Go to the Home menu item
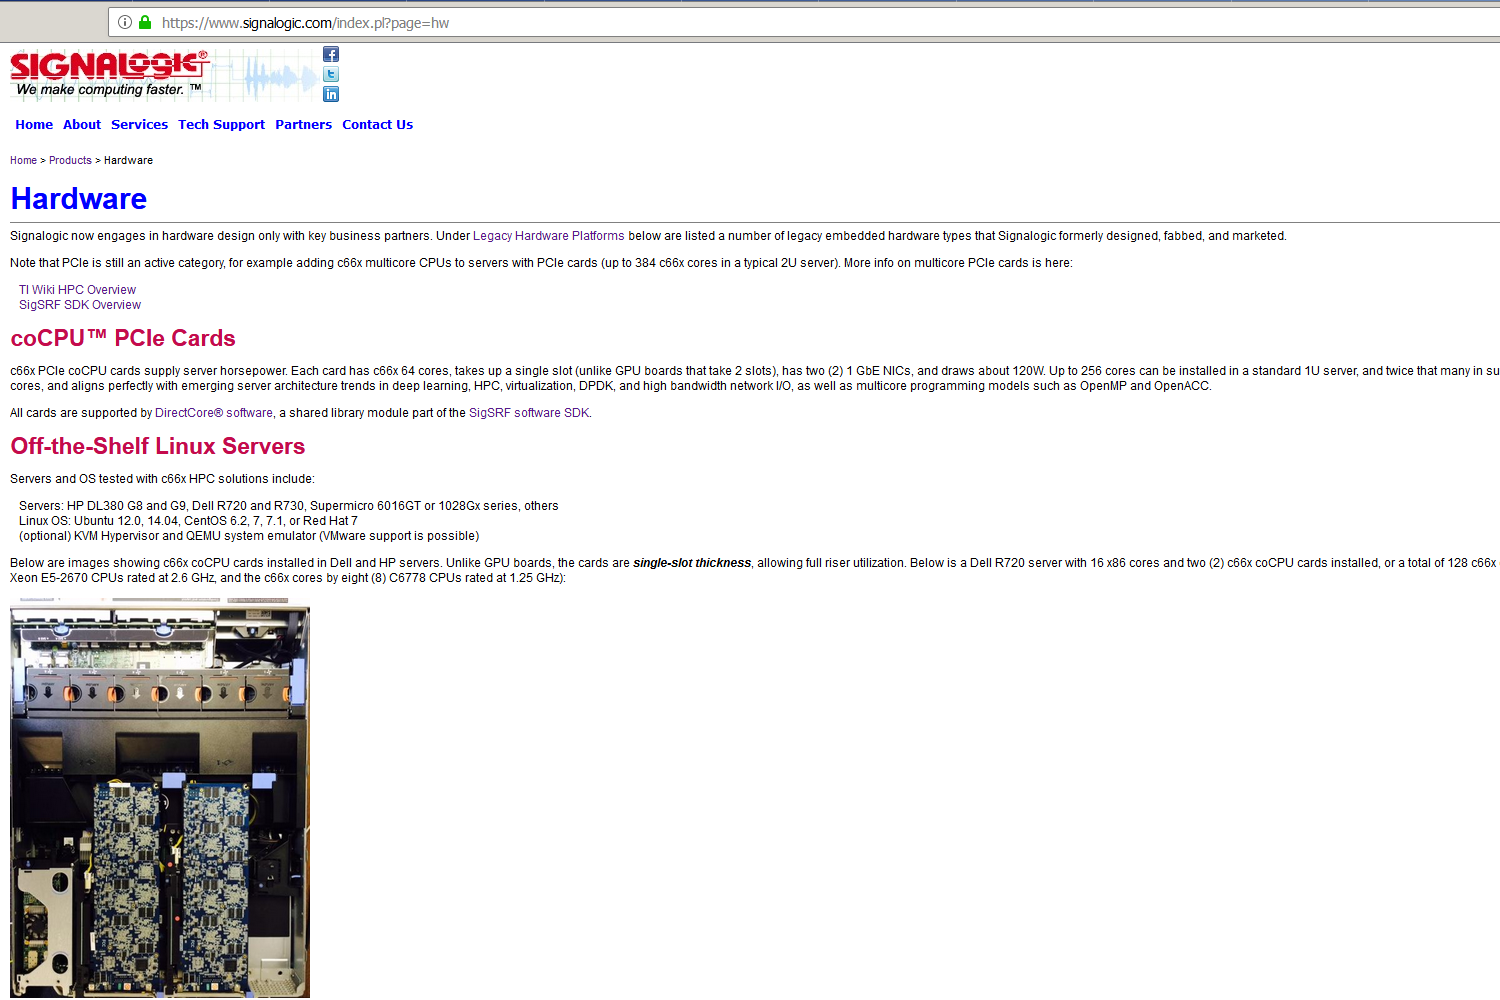Screen dimensions: 1500x1000 coord(34,125)
